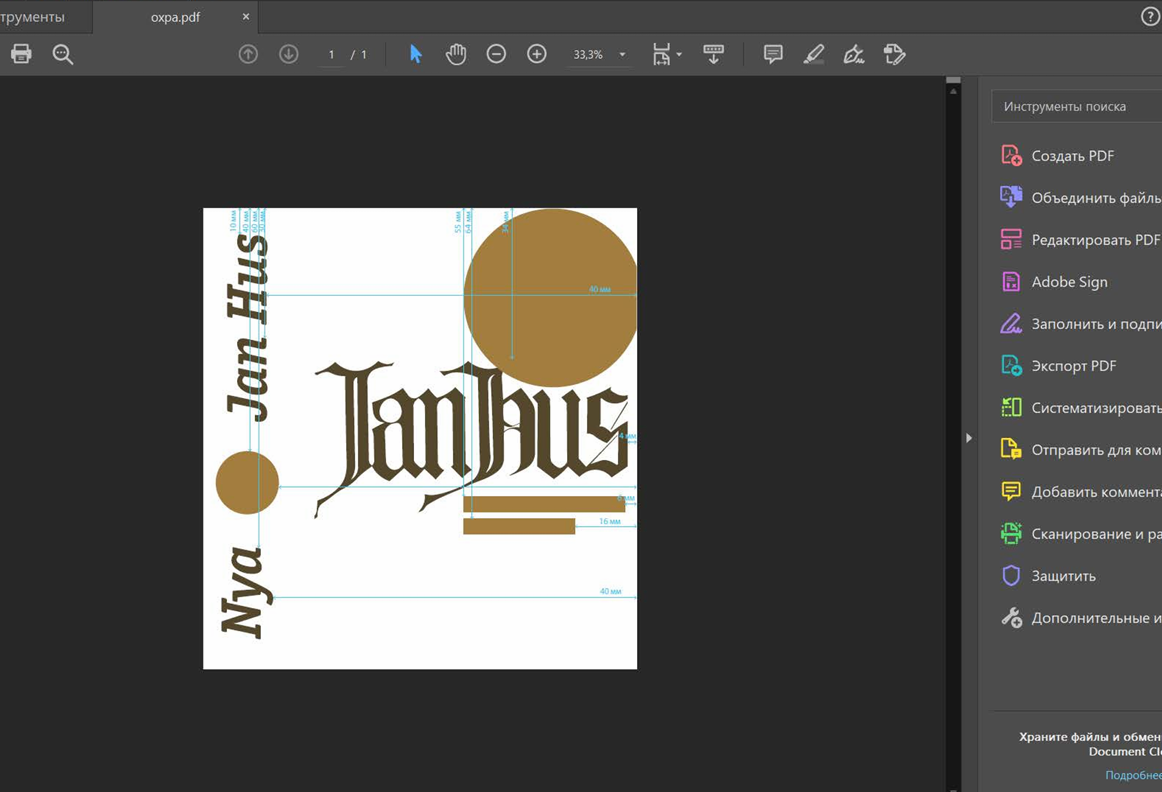Click the Защитить shield icon

[1012, 576]
